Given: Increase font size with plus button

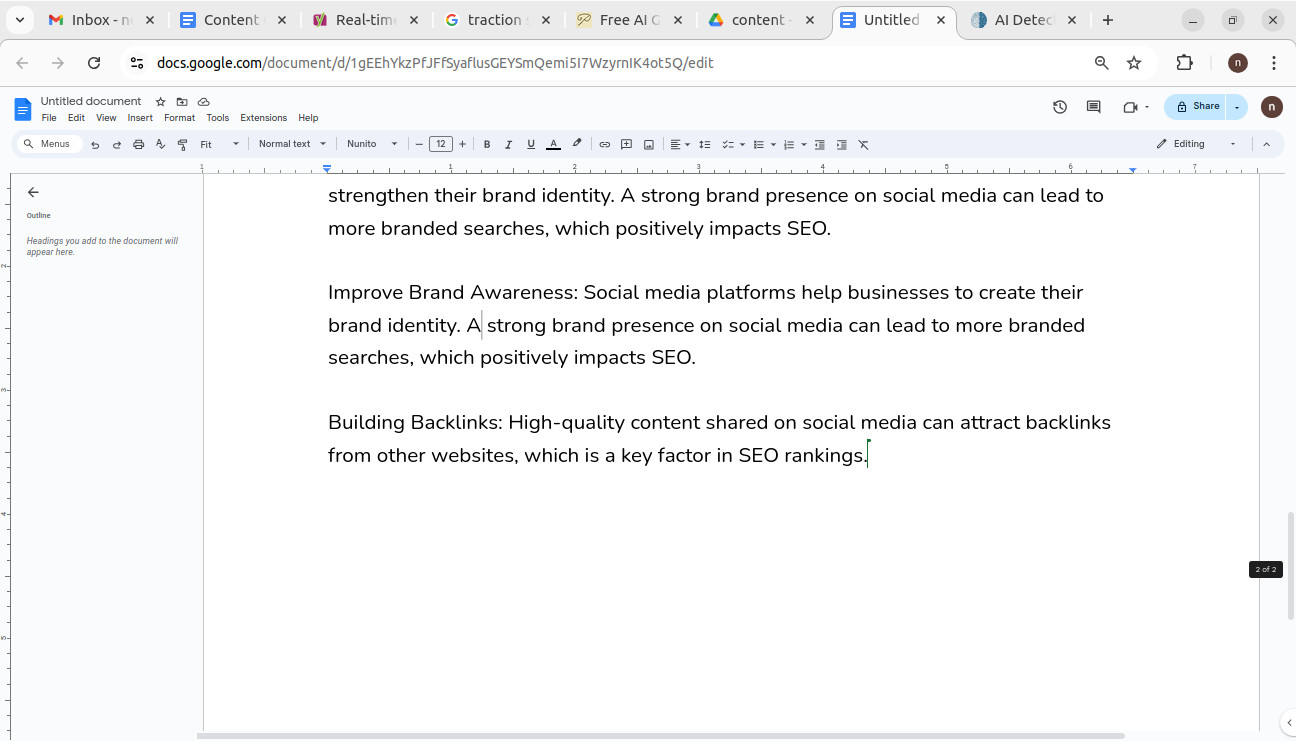Looking at the screenshot, I should [x=462, y=144].
